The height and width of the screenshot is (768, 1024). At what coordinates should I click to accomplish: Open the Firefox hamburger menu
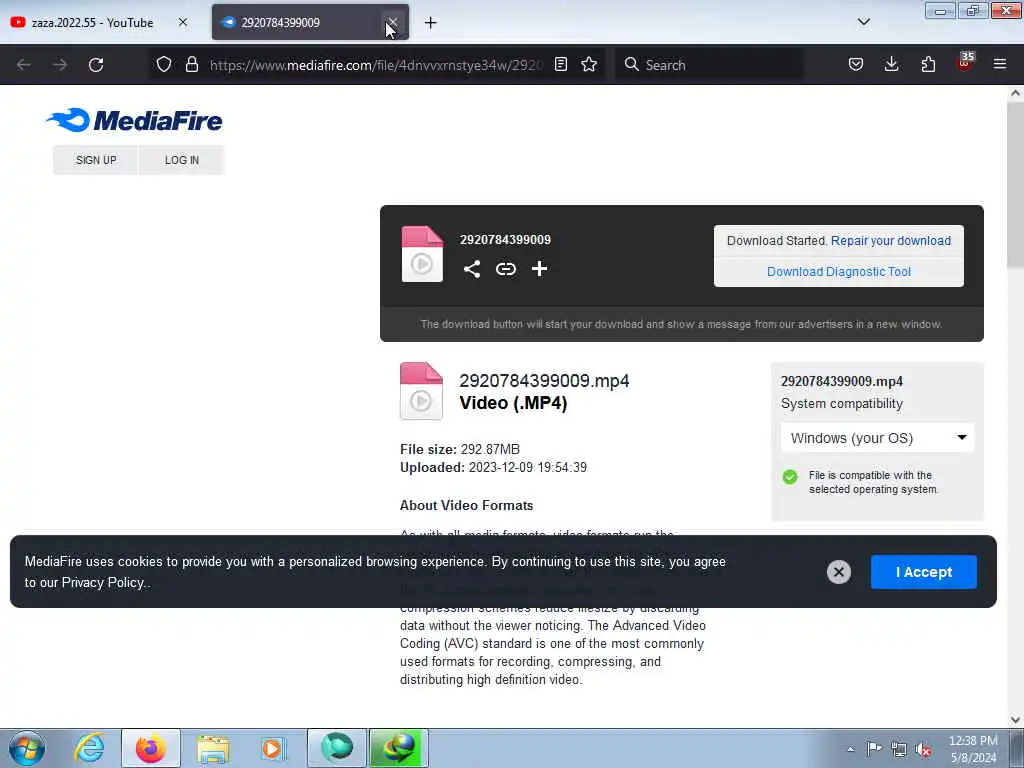[x=1000, y=64]
